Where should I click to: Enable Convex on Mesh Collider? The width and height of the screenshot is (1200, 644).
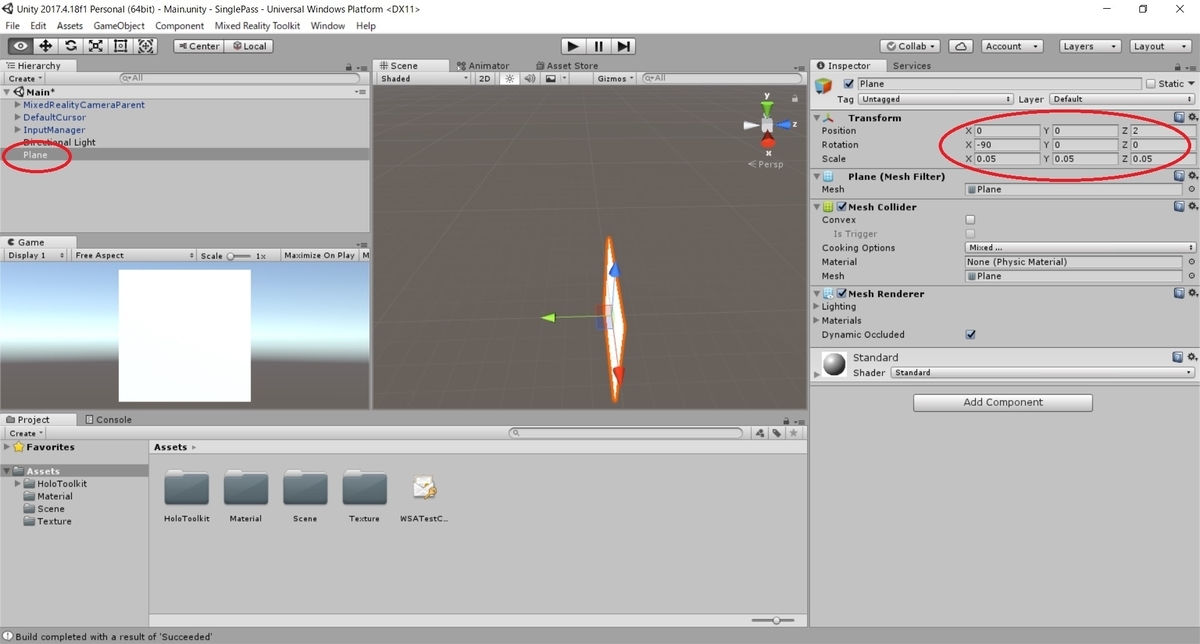[x=970, y=219]
